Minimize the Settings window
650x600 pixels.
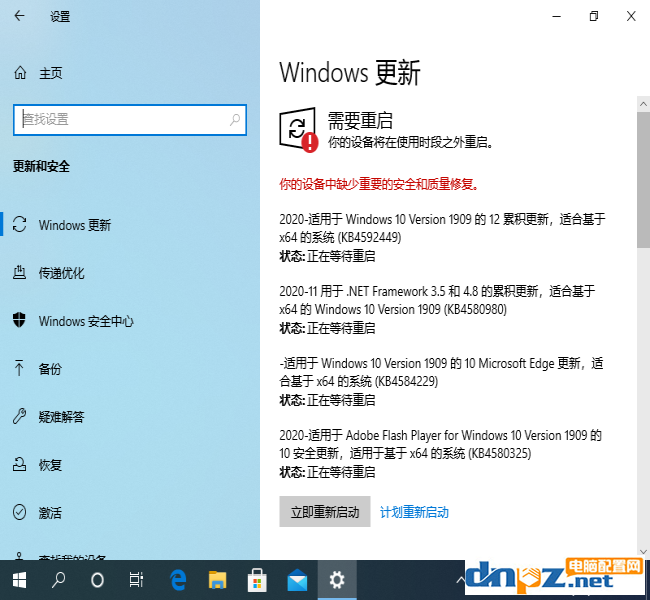click(557, 16)
